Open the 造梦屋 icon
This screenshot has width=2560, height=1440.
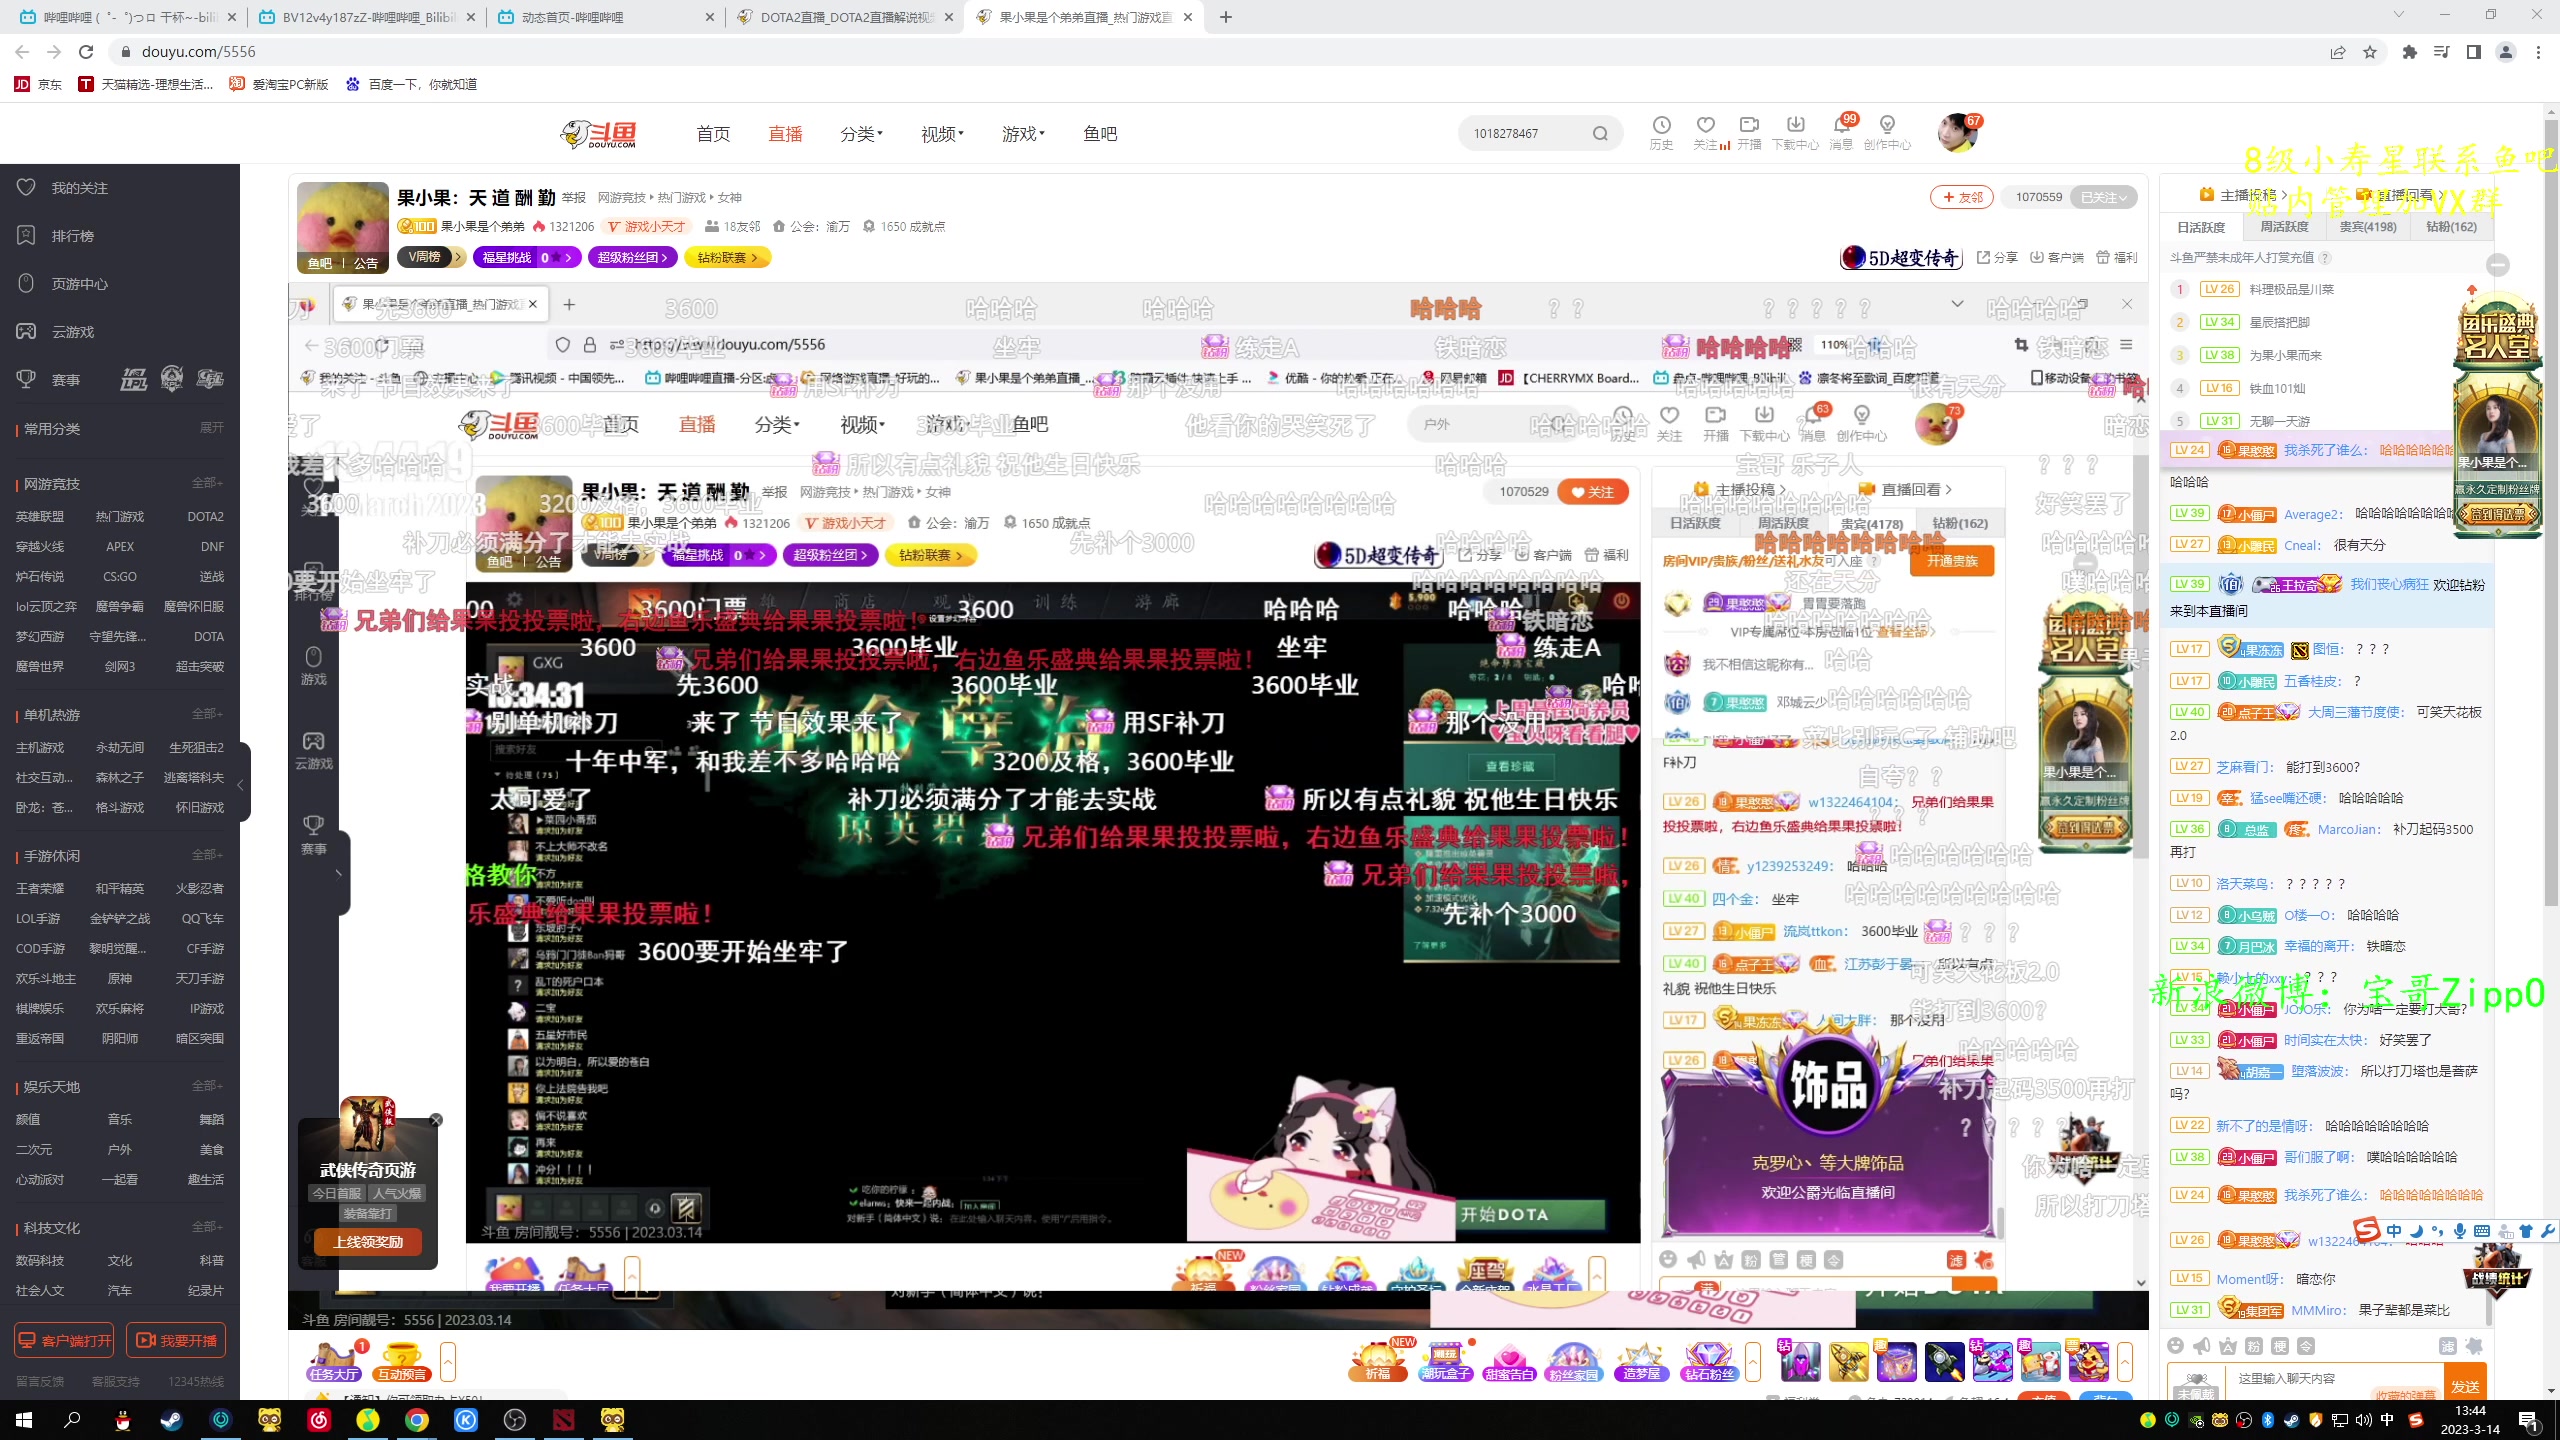point(1641,1361)
